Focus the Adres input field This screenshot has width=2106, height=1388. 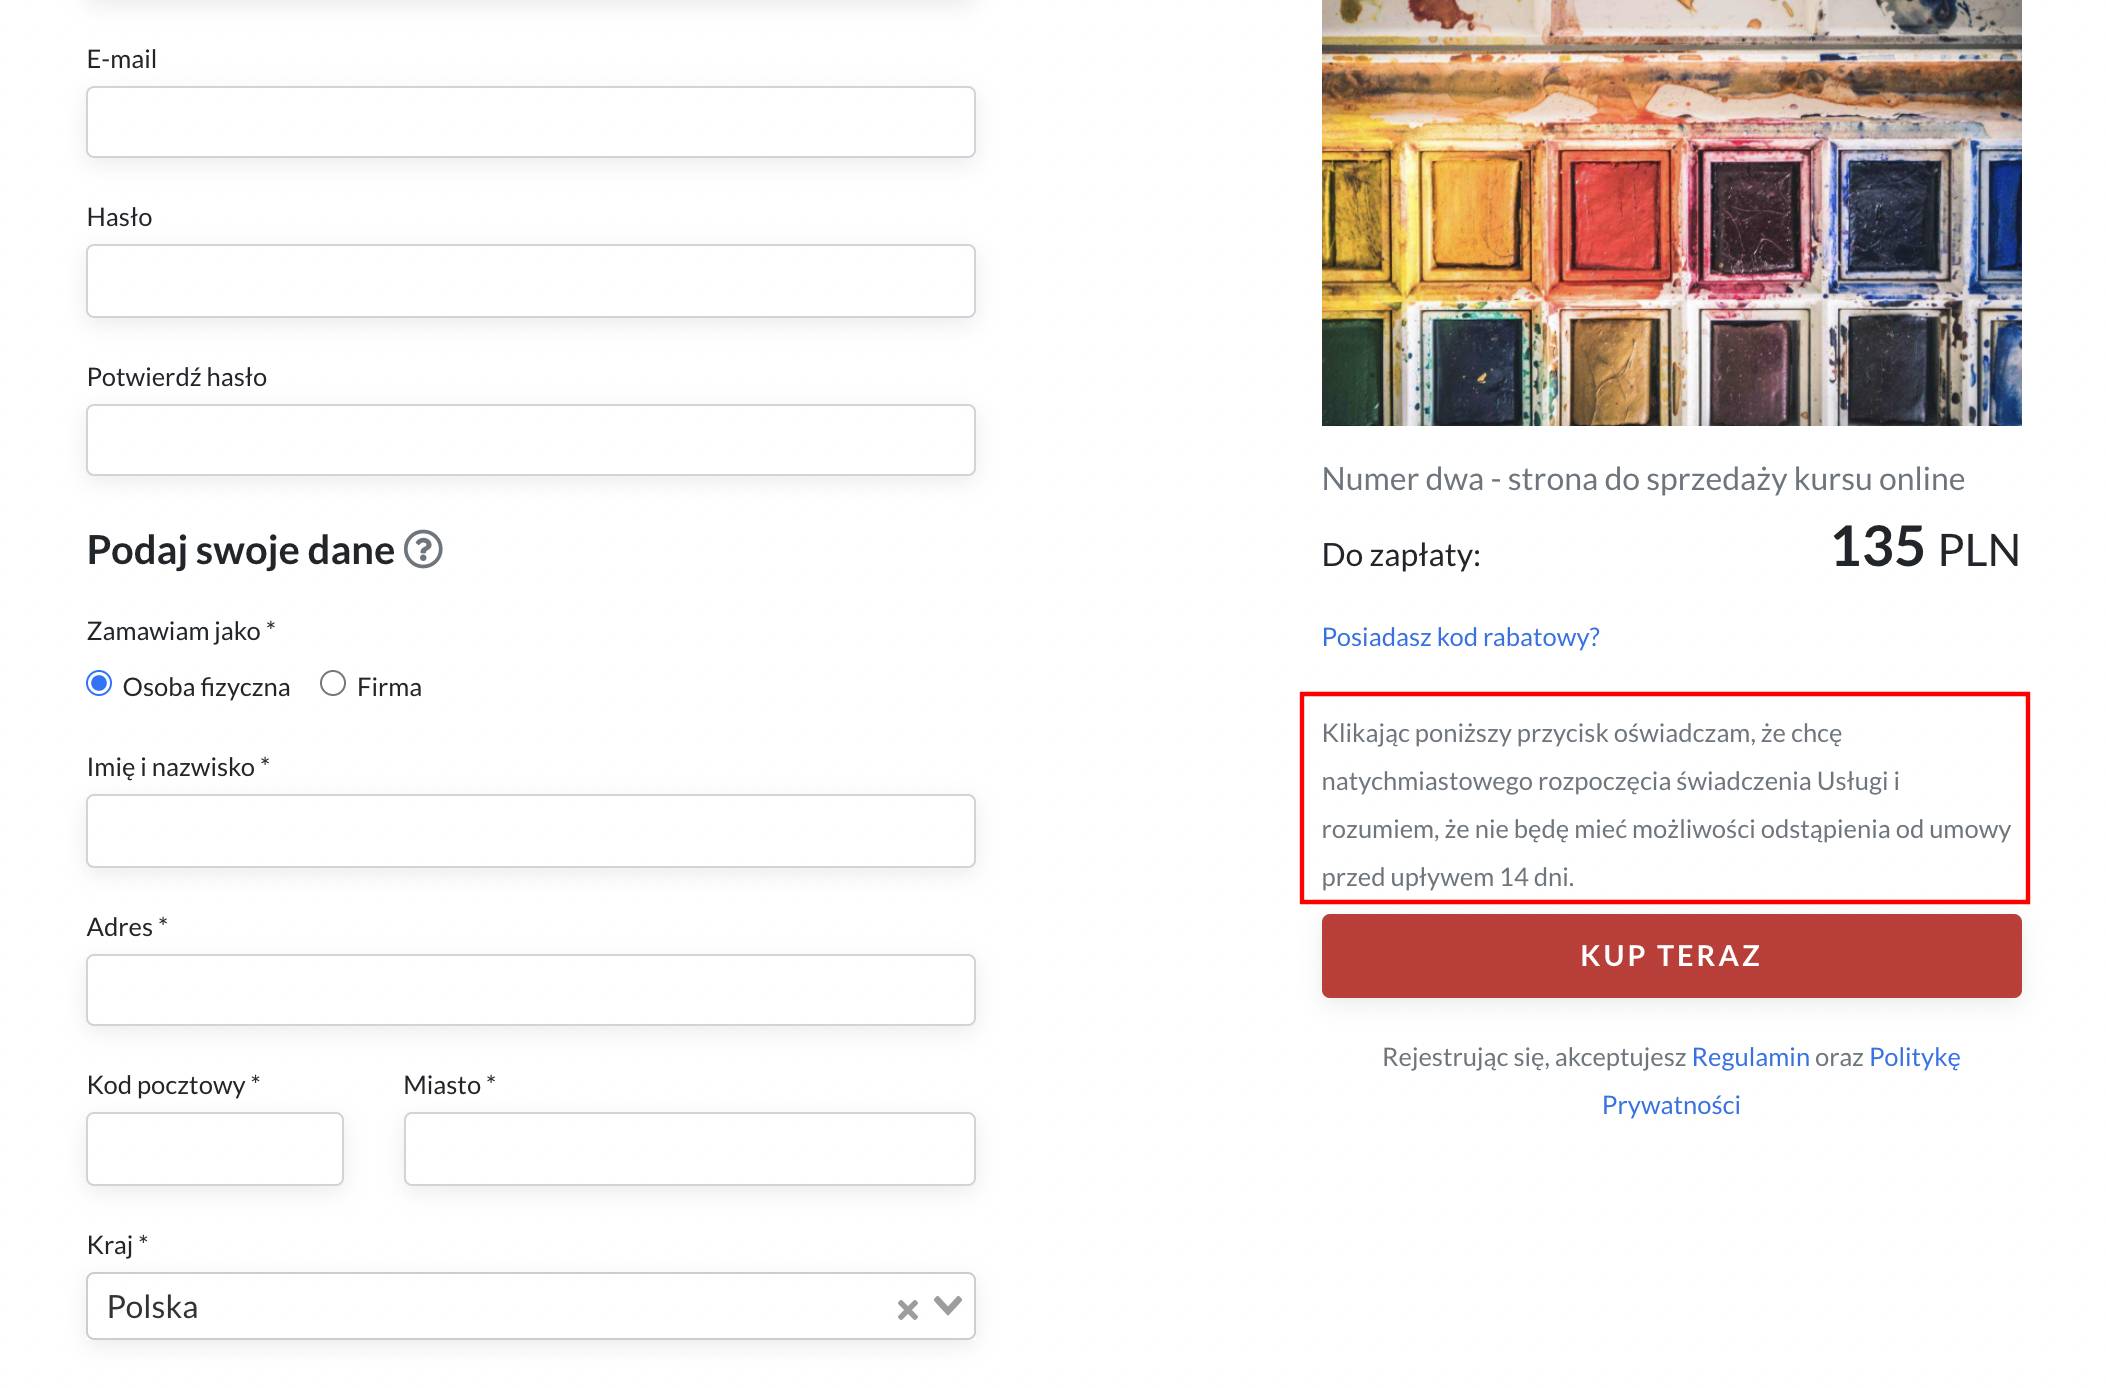pos(531,990)
